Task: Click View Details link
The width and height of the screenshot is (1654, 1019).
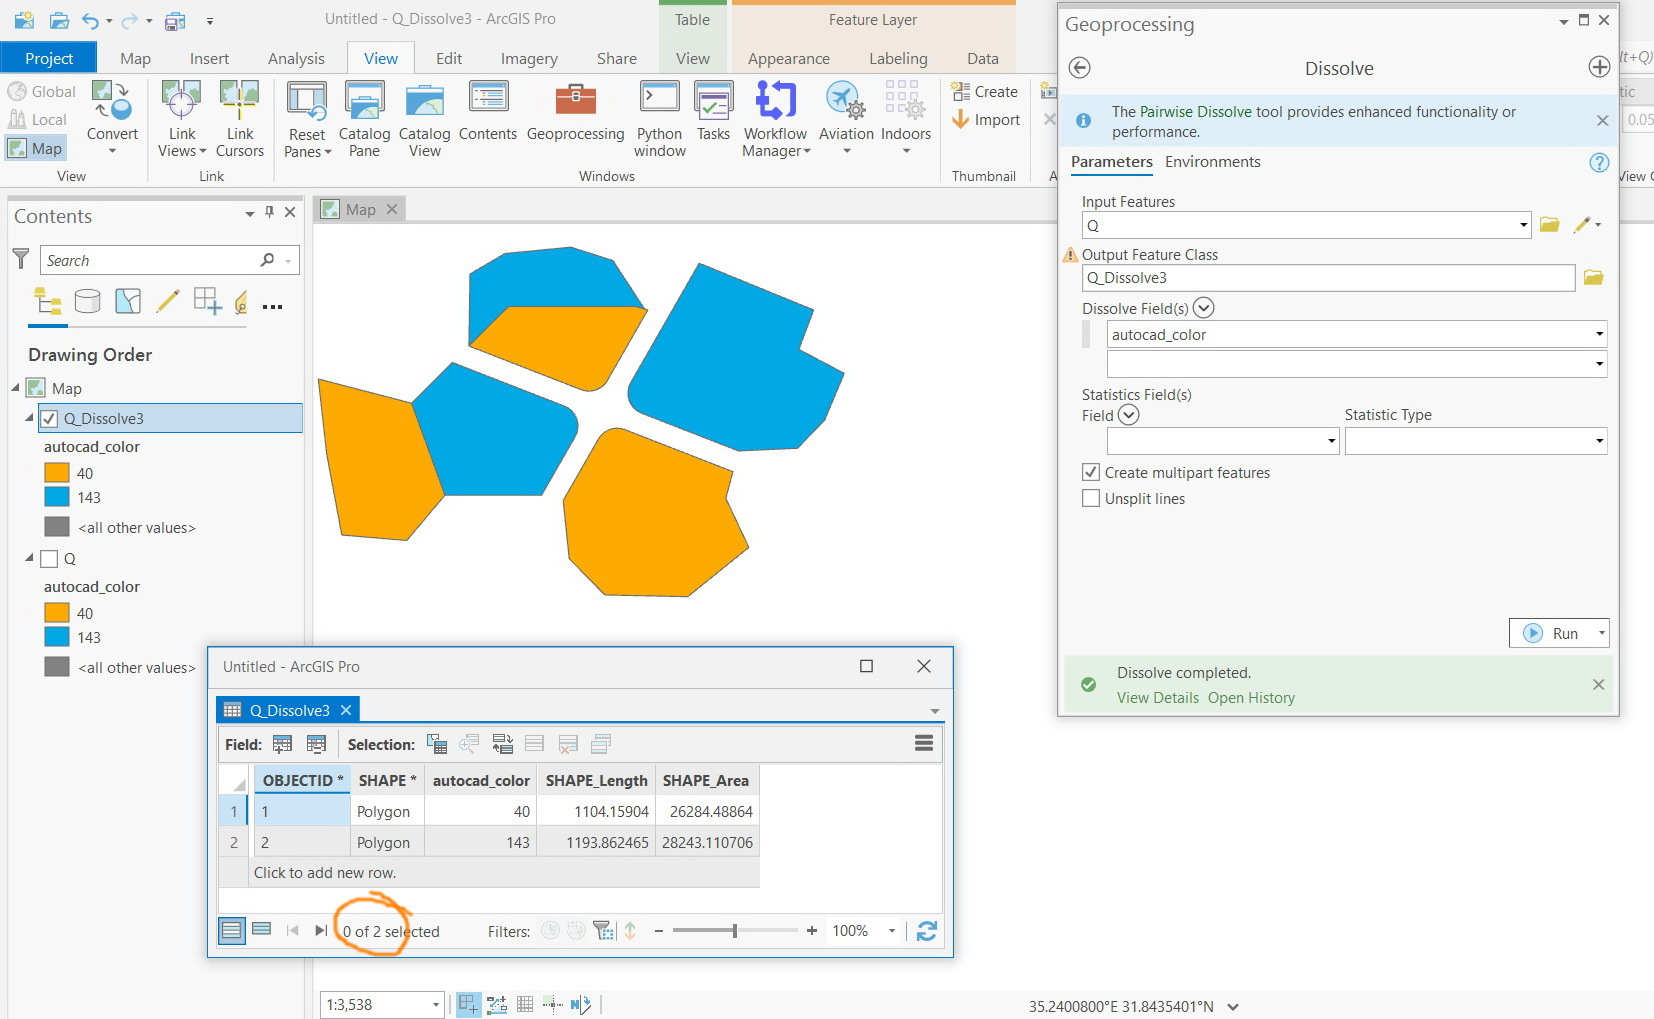Action: coord(1157,698)
